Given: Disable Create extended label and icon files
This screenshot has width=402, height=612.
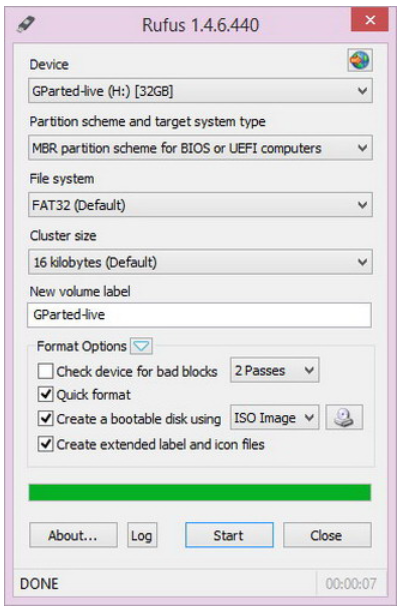Looking at the screenshot, I should click(x=45, y=444).
